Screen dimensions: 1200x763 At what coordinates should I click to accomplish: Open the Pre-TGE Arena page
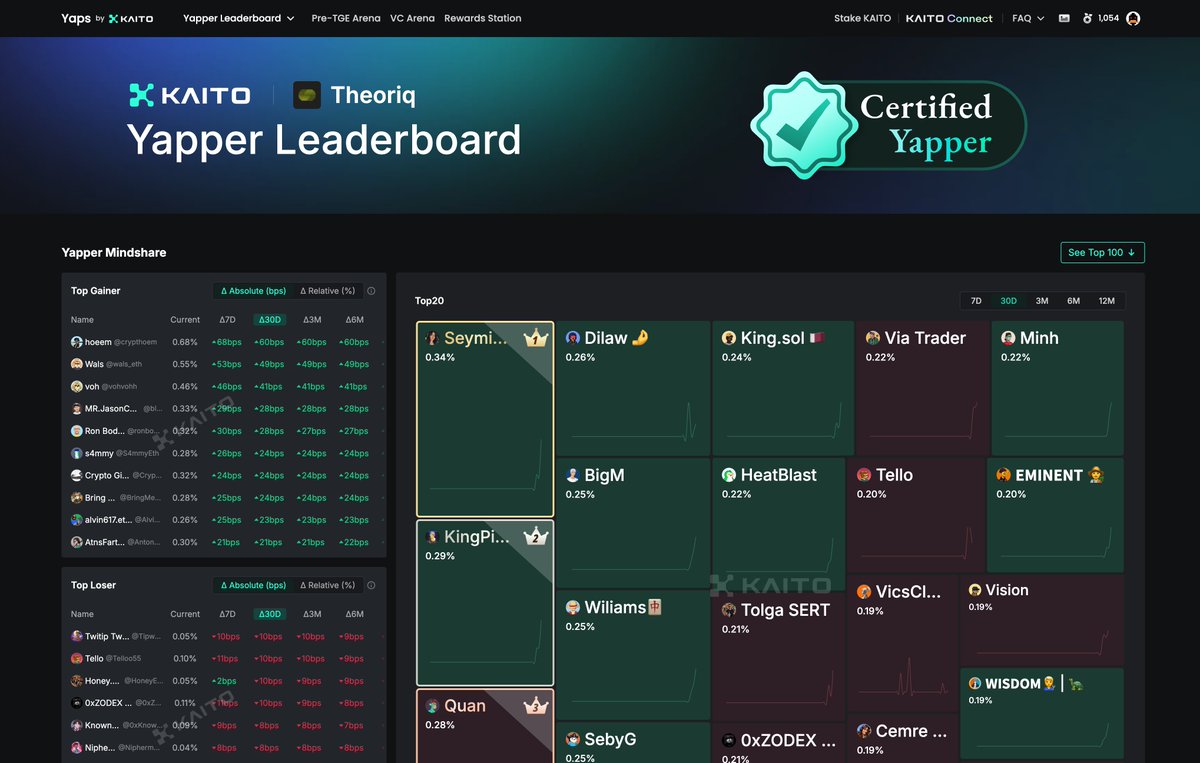(x=346, y=18)
